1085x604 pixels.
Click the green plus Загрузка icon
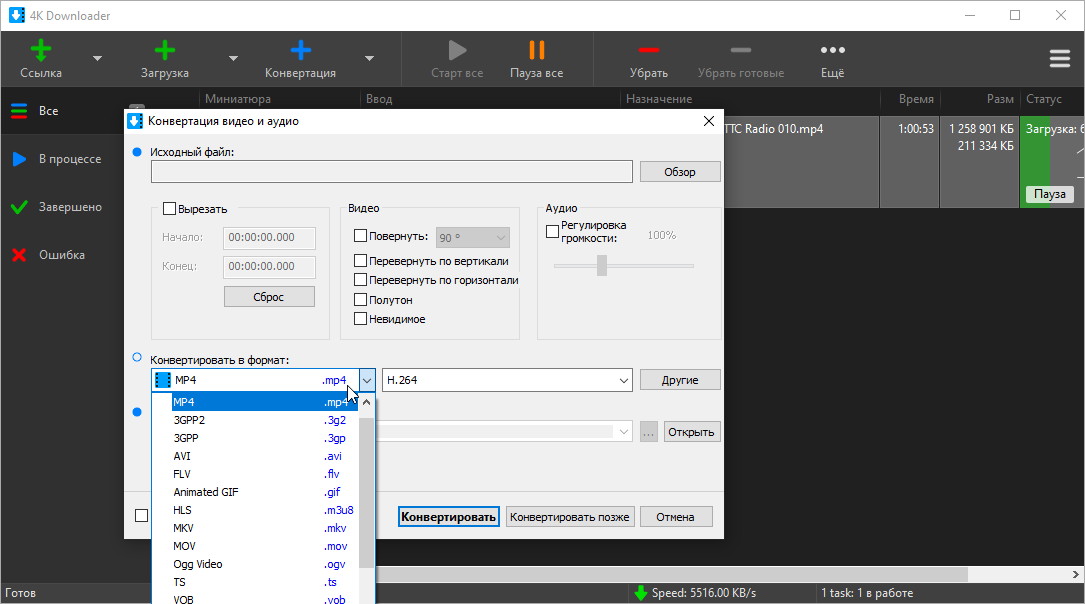tap(164, 51)
